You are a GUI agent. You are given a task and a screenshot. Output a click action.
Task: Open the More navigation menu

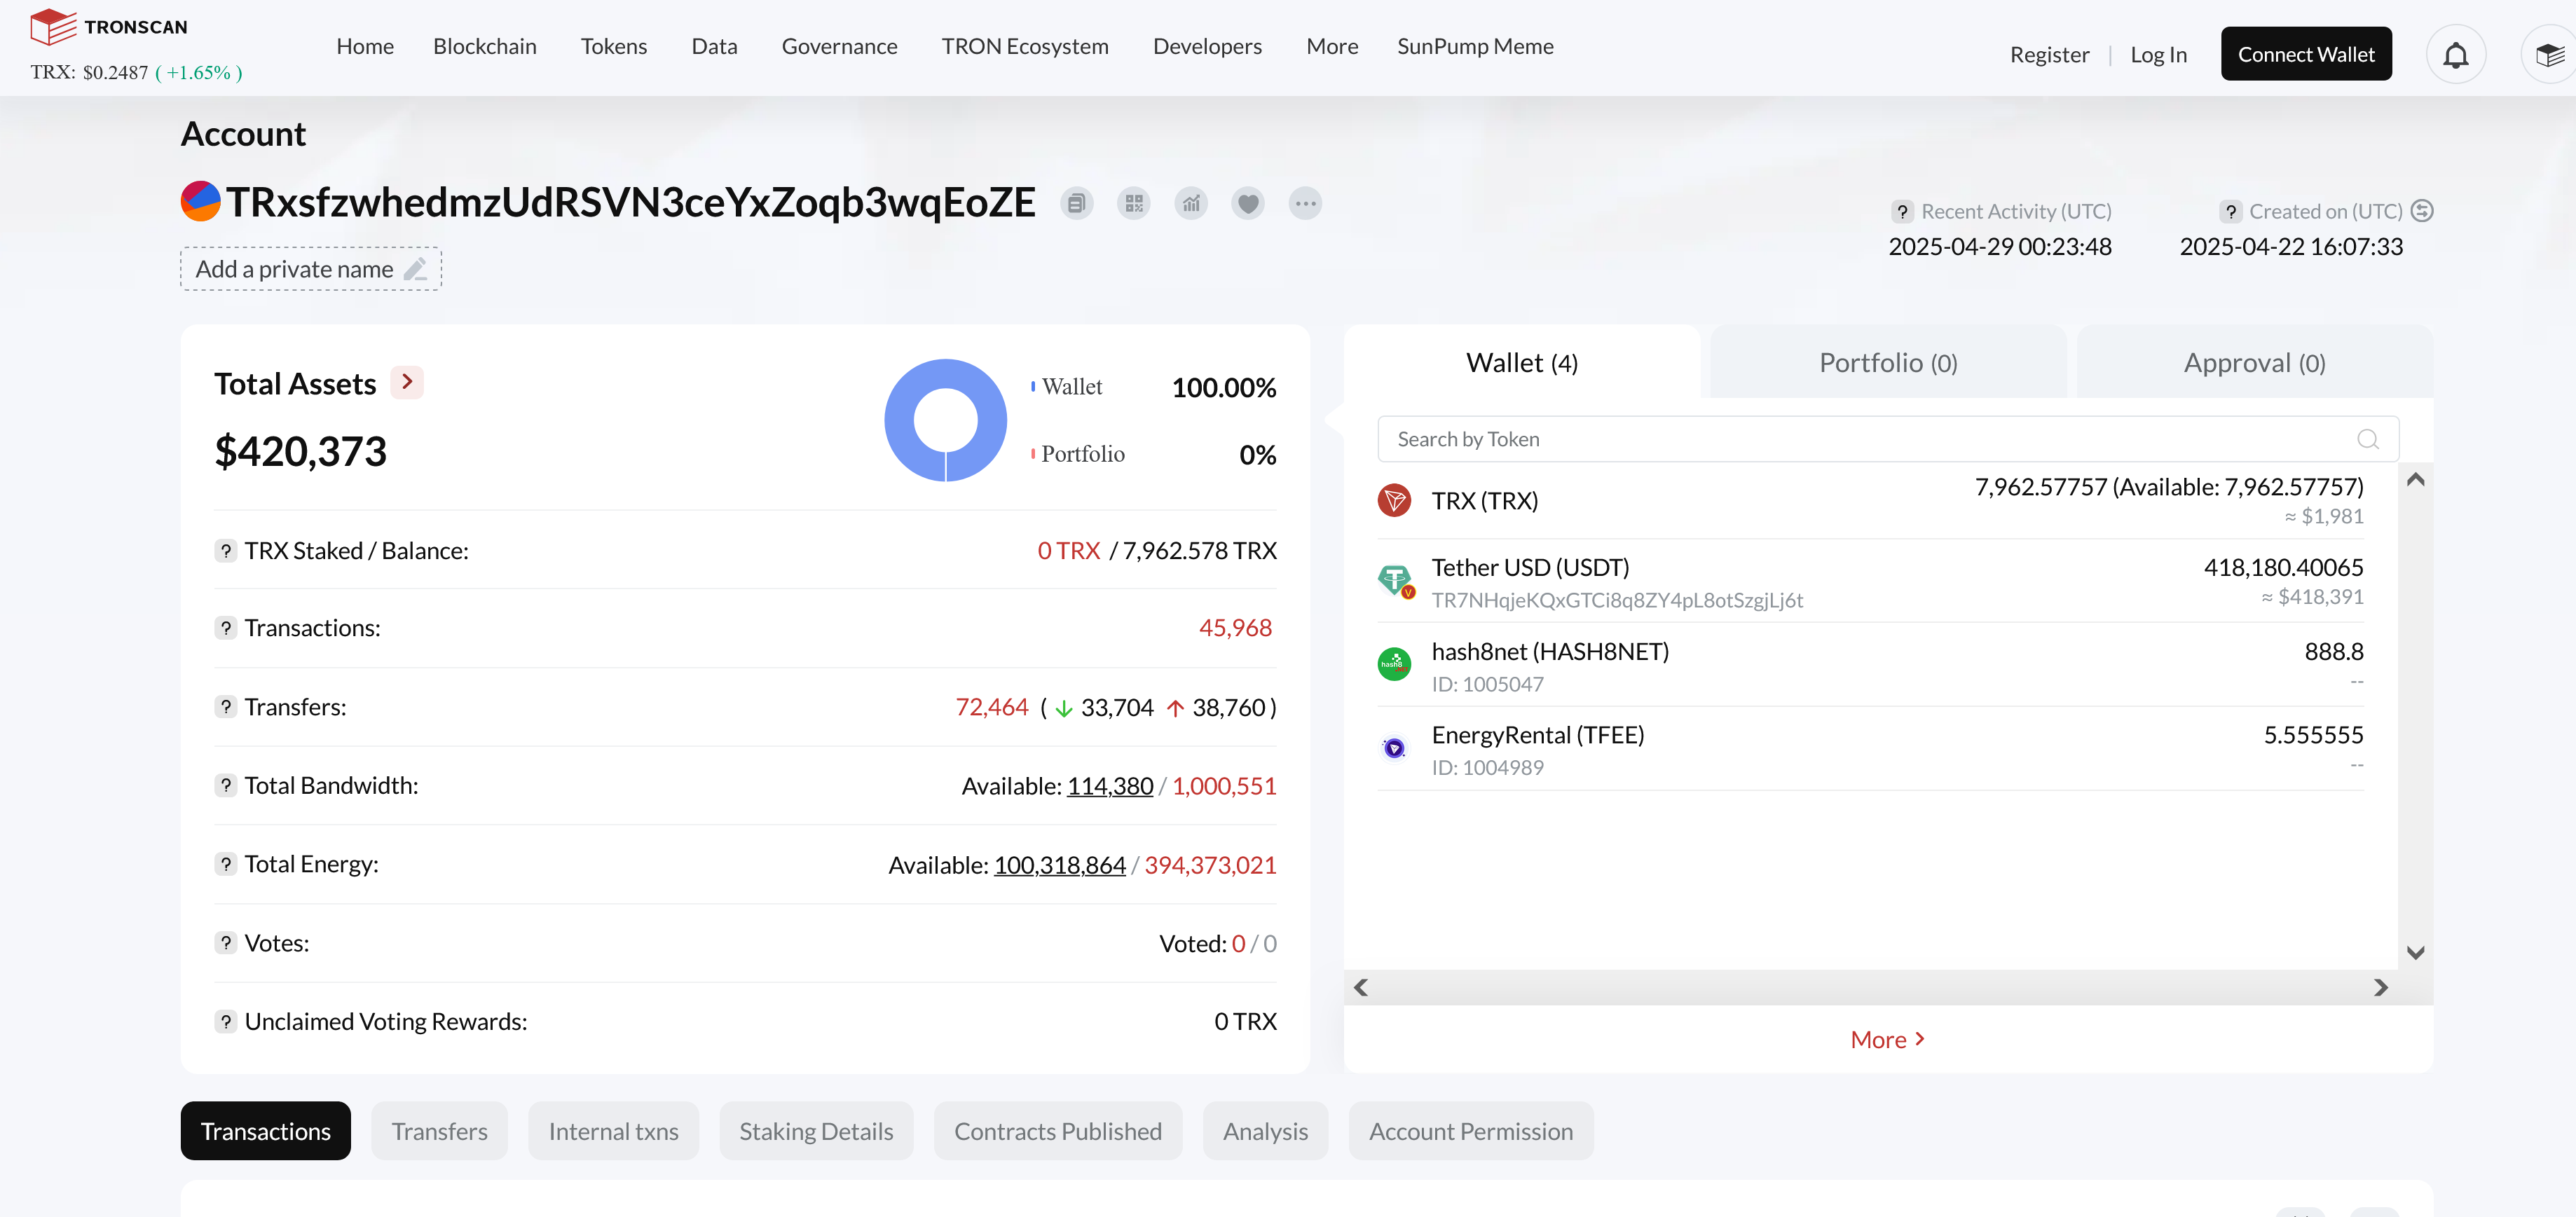(1332, 46)
